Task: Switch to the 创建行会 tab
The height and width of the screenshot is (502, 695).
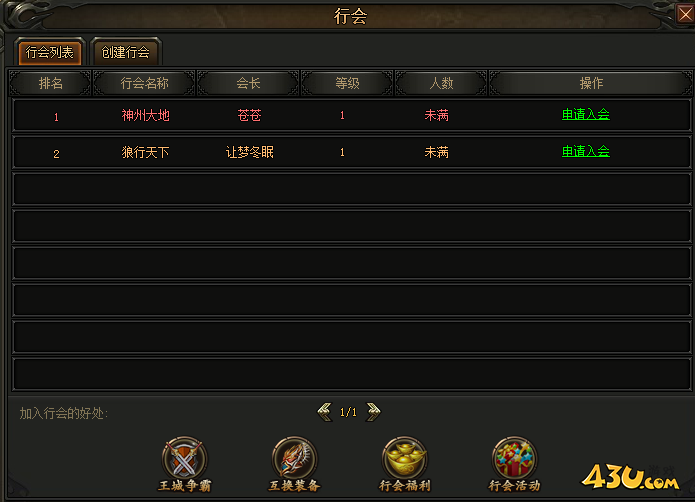Action: 125,53
